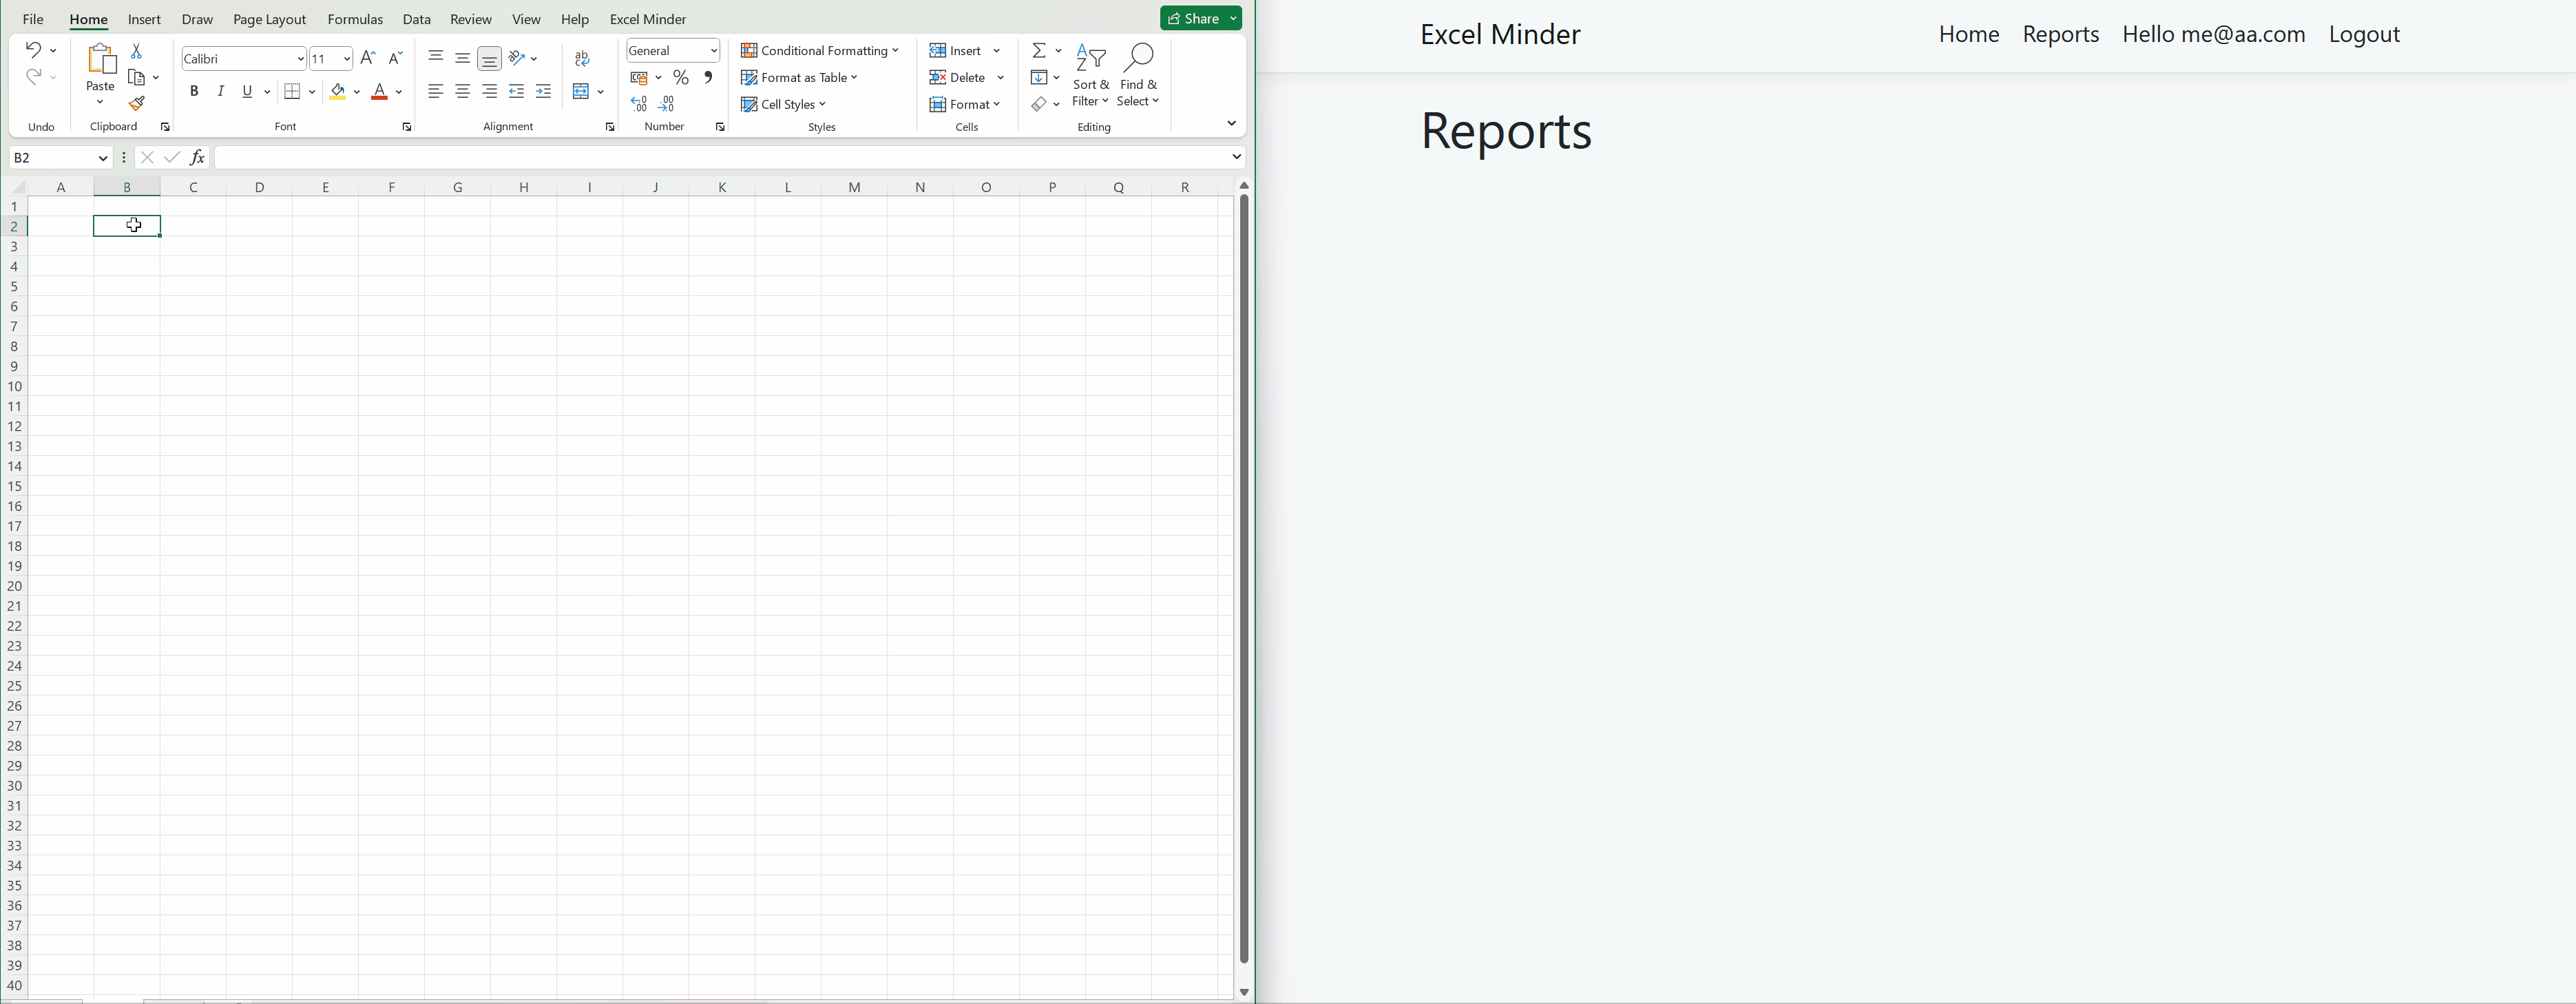The width and height of the screenshot is (2576, 1004).
Task: Click the Percent Style icon
Action: pyautogui.click(x=681, y=78)
